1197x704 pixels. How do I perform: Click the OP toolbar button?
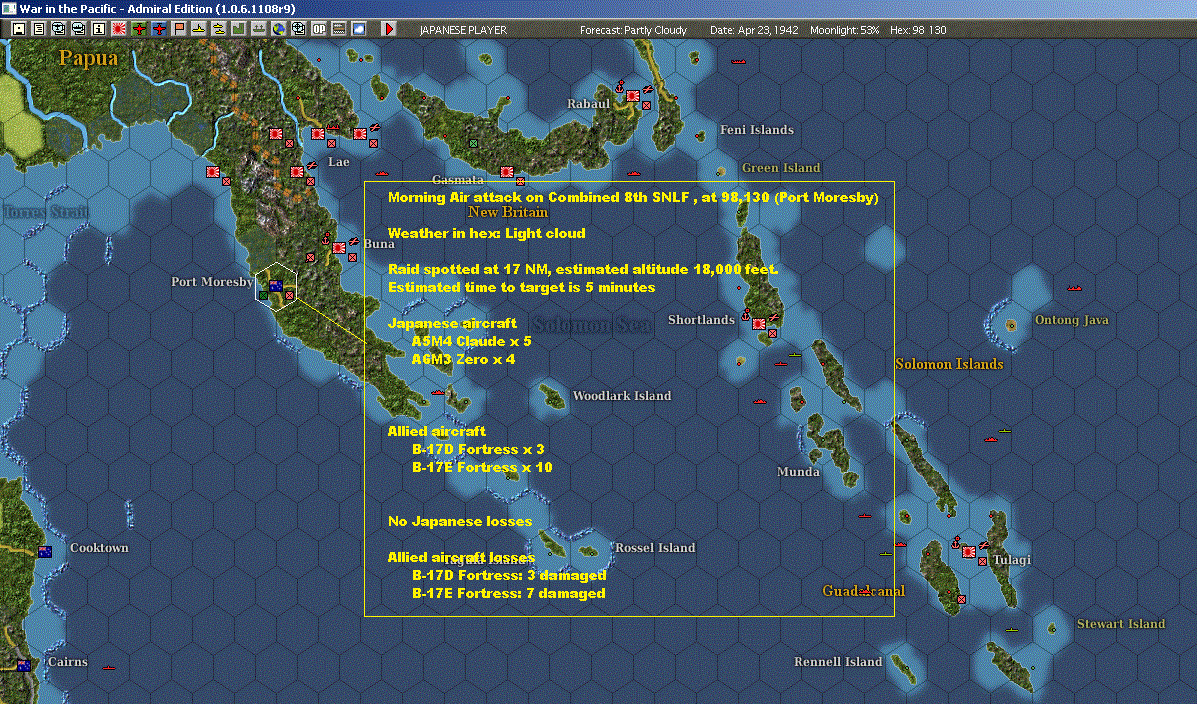(x=318, y=29)
